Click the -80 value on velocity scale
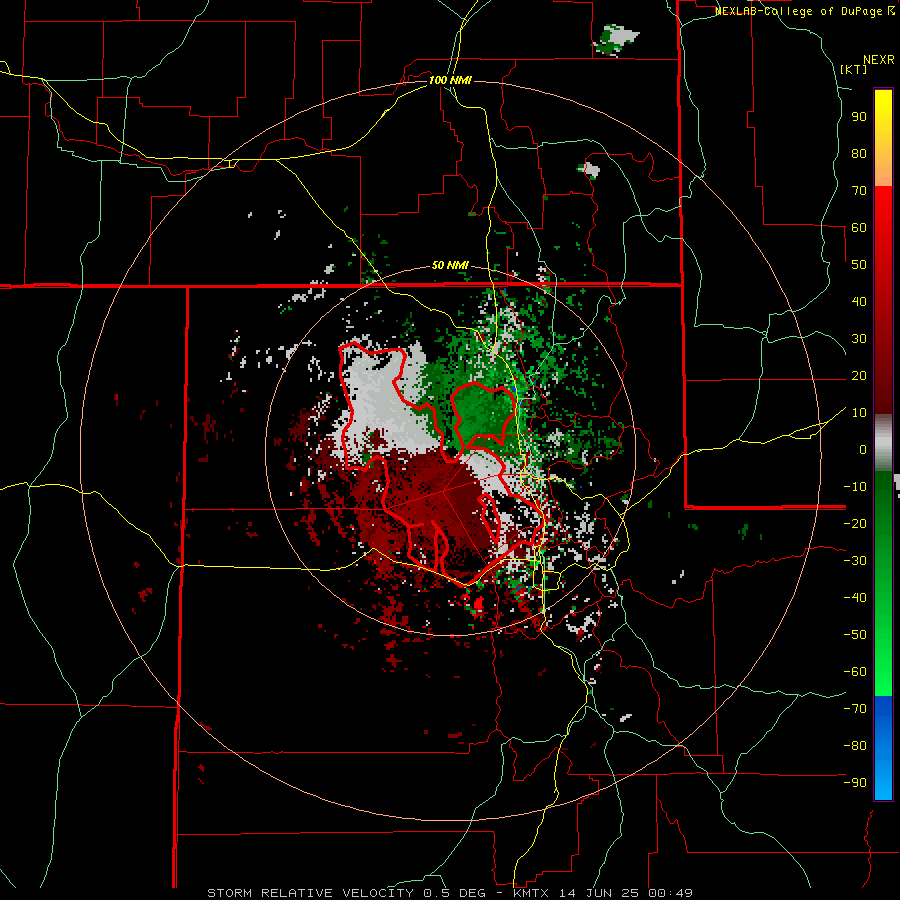This screenshot has width=900, height=900. 855,746
